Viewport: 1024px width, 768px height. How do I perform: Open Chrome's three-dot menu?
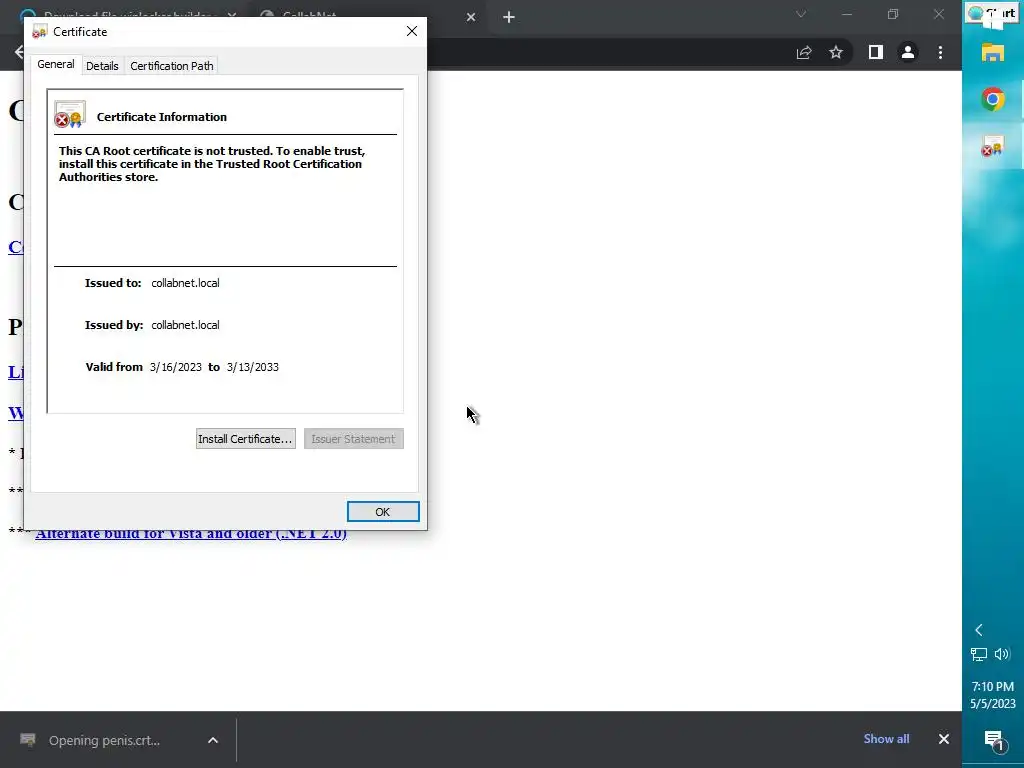(940, 53)
